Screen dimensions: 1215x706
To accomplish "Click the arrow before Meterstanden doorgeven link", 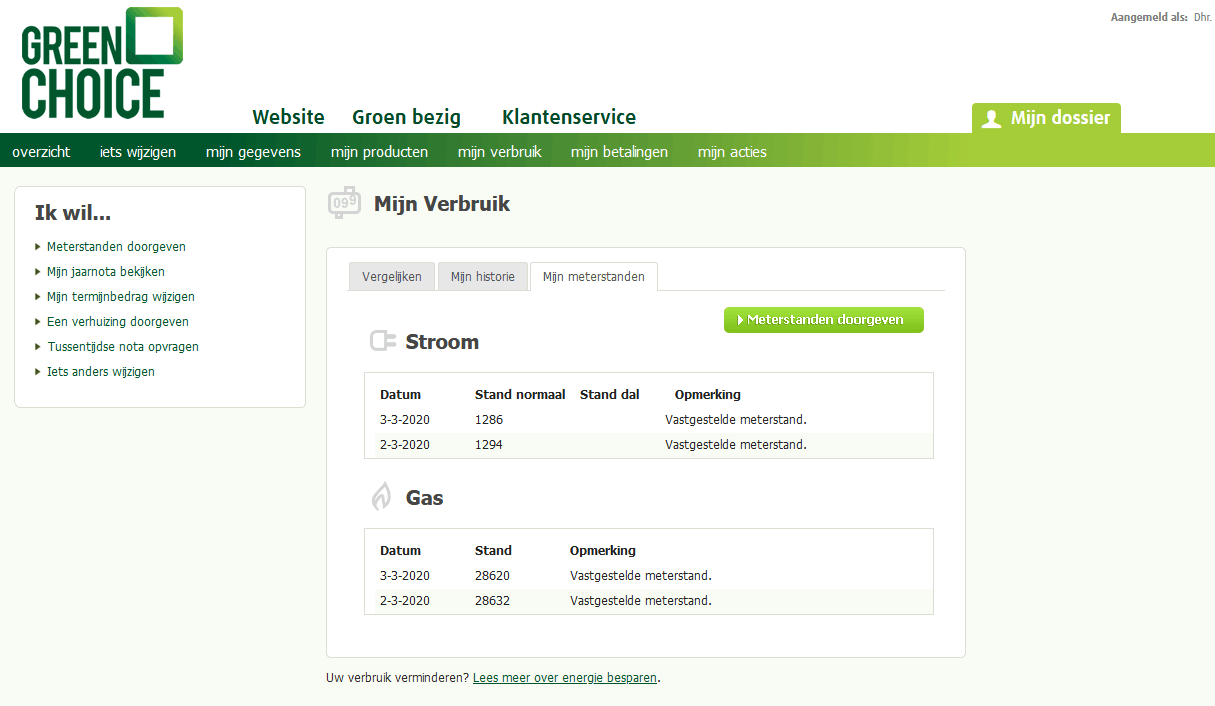I will [x=38, y=246].
